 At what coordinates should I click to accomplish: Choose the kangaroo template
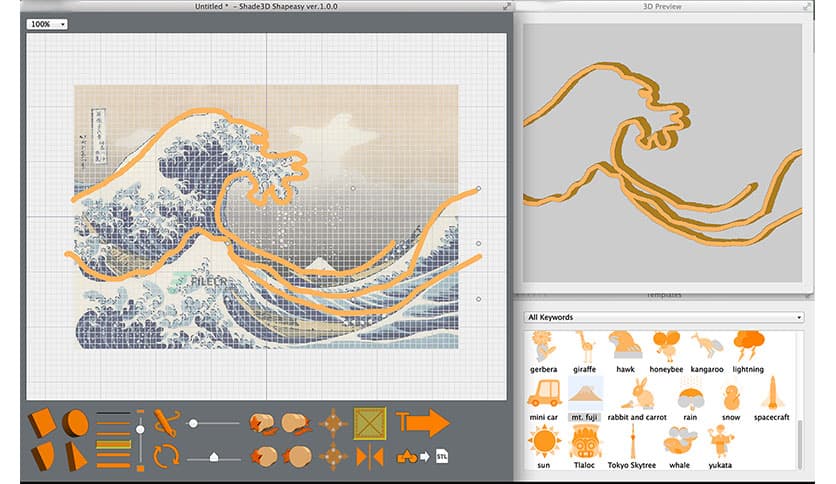click(x=707, y=352)
